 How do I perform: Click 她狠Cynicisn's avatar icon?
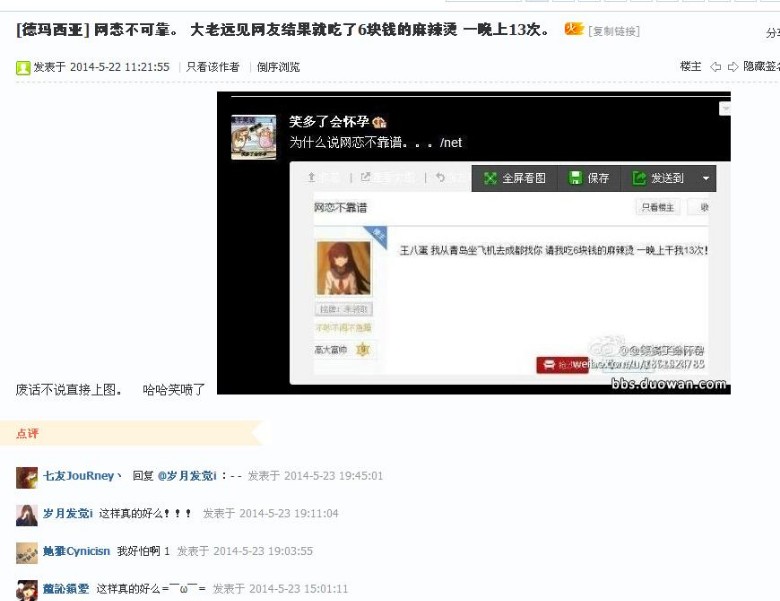pyautogui.click(x=27, y=552)
